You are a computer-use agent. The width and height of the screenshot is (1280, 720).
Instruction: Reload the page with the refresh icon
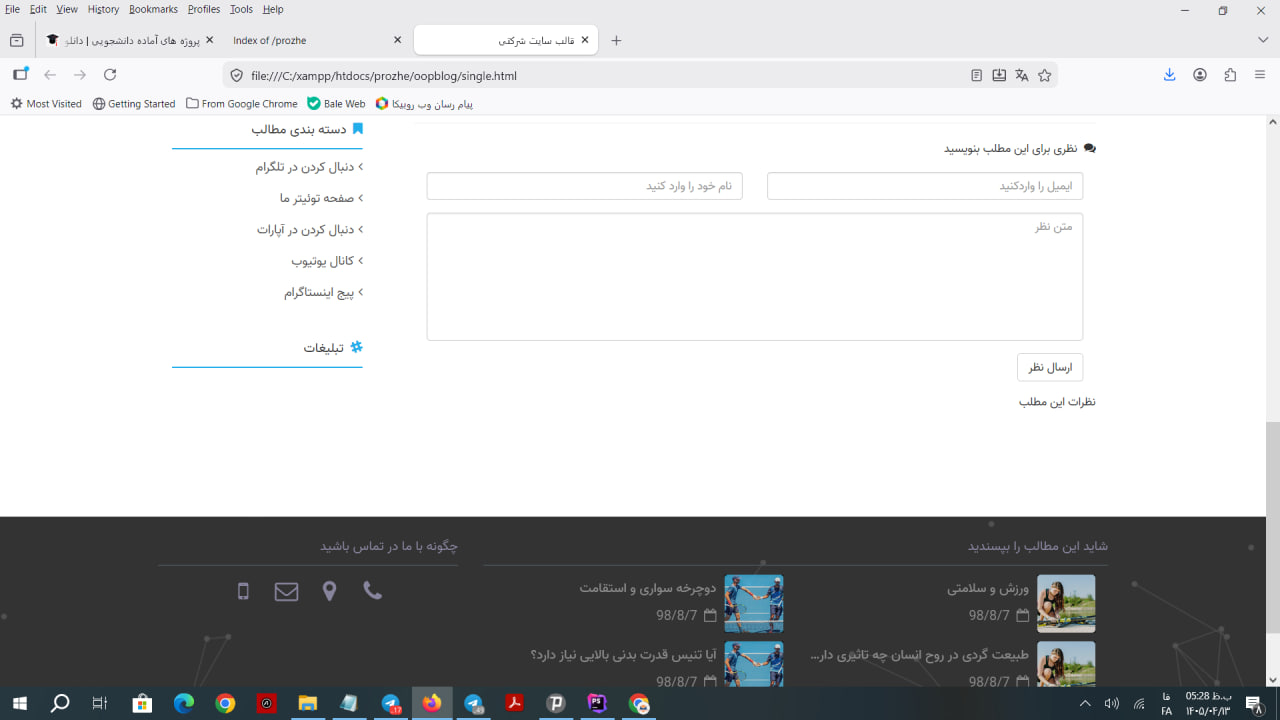(110, 75)
